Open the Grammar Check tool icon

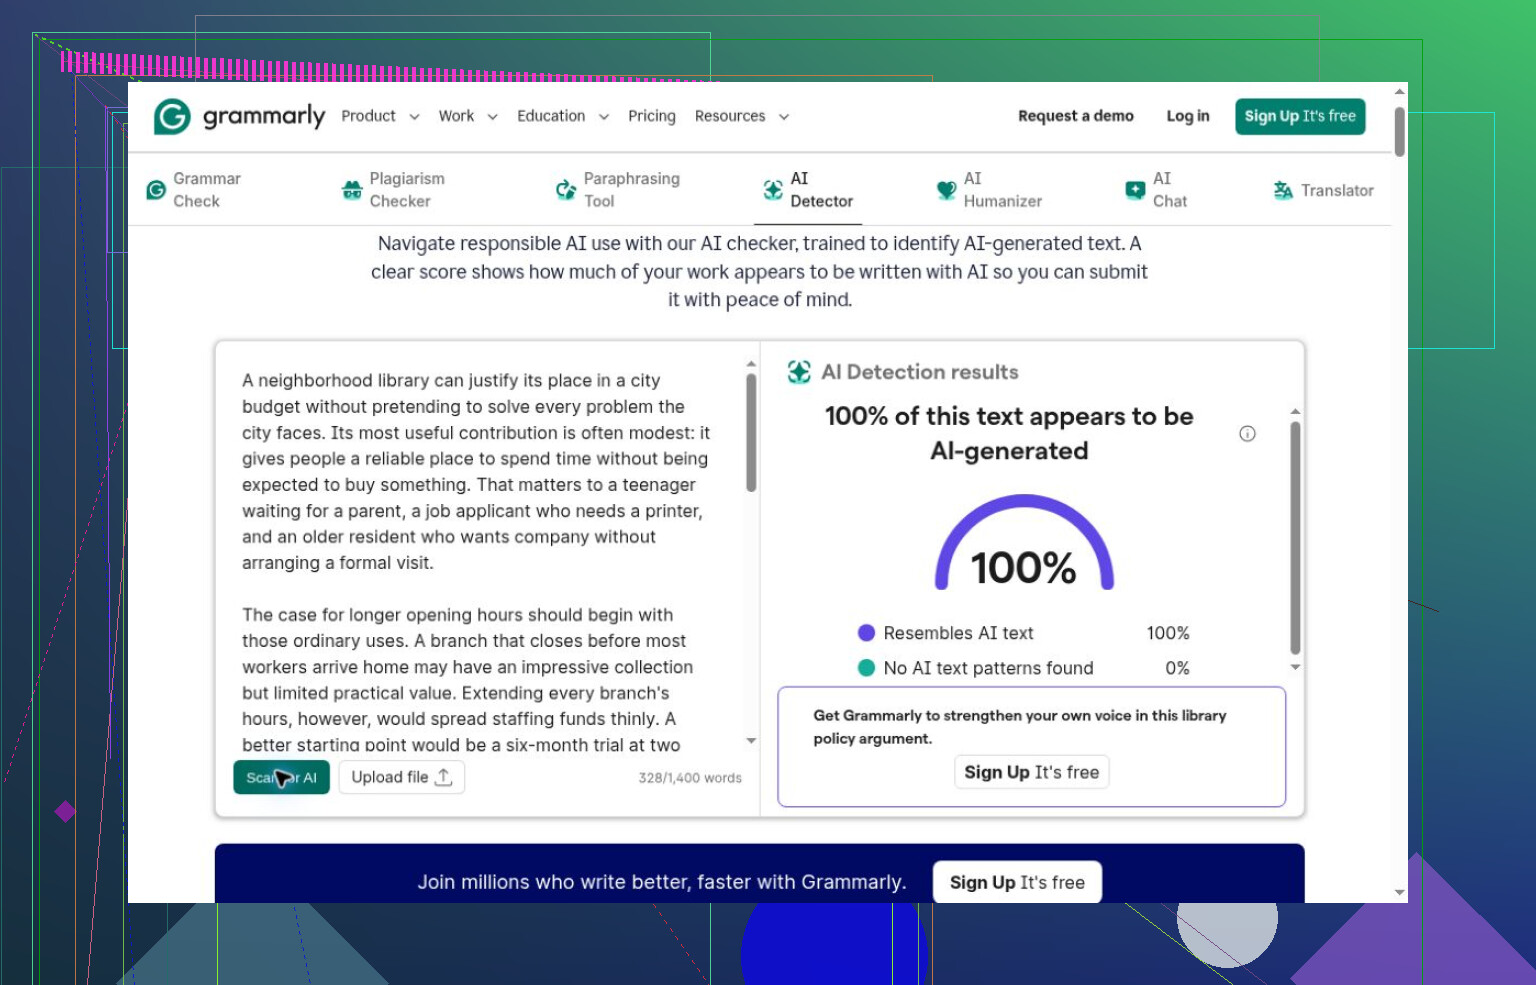pyautogui.click(x=156, y=190)
